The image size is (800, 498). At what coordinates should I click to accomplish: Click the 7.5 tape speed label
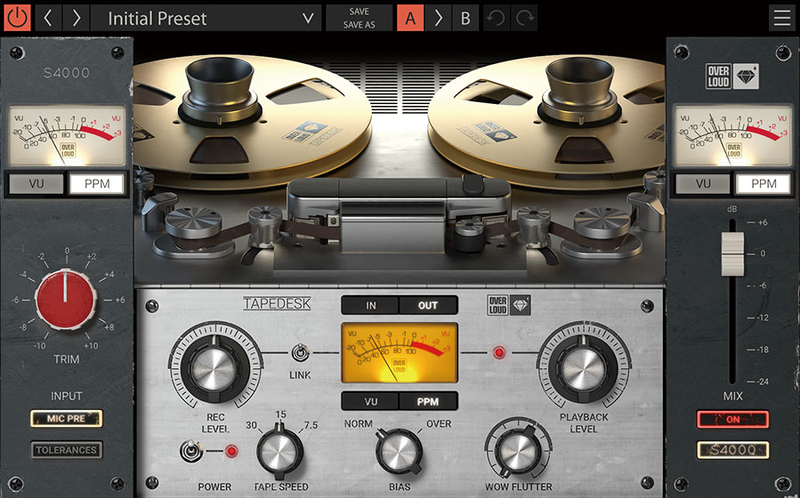[x=311, y=426]
